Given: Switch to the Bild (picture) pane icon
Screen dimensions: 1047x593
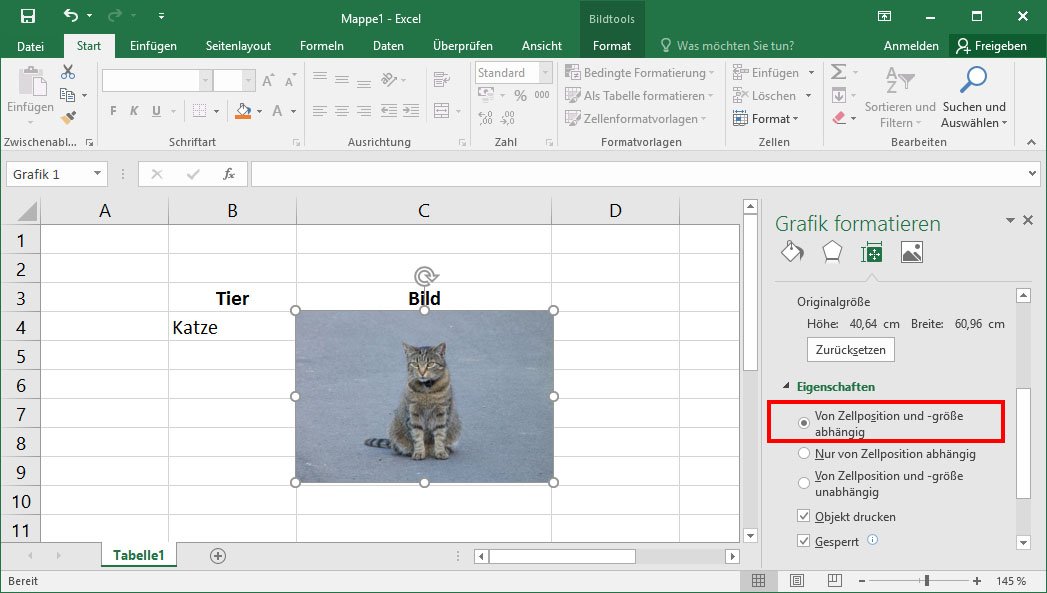Looking at the screenshot, I should 911,252.
